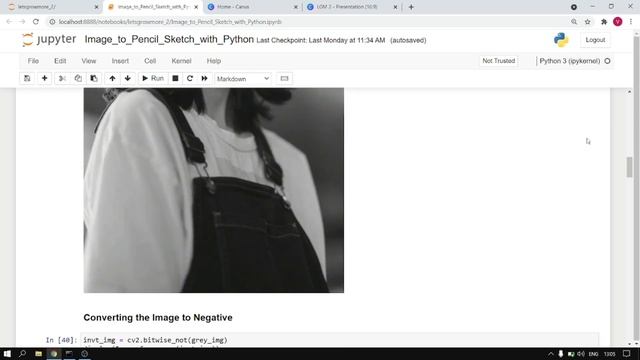Bookmark this page with the star icon
This screenshot has width=640, height=360.
pyautogui.click(x=587, y=22)
